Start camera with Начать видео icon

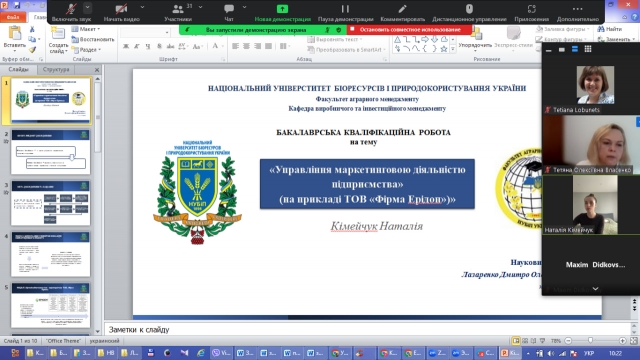point(121,9)
